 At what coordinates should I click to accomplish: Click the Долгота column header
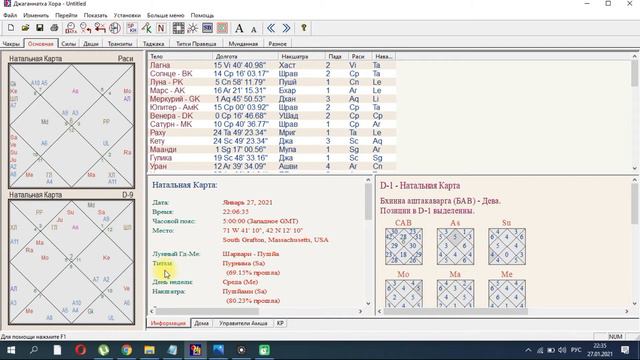pos(245,56)
